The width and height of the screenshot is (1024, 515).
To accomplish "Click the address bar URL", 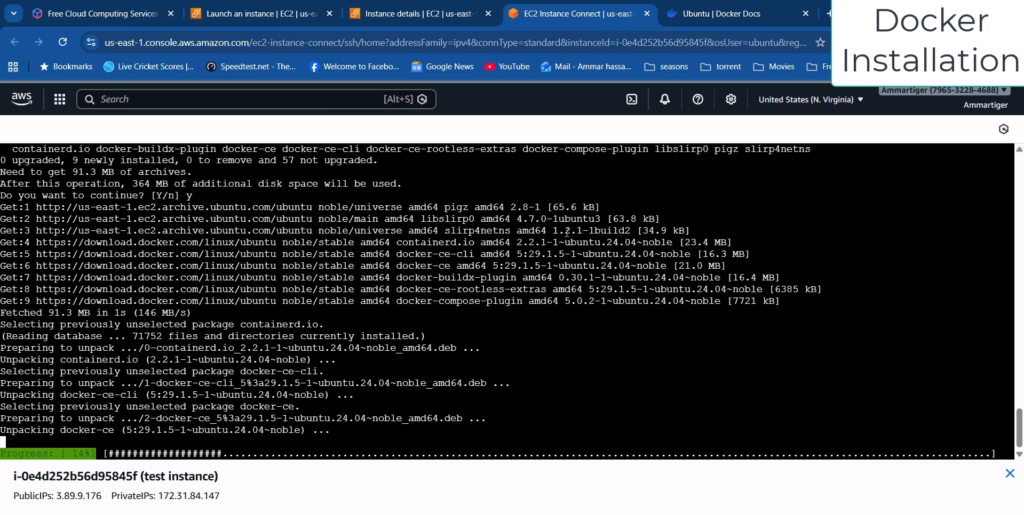I will pyautogui.click(x=455, y=42).
